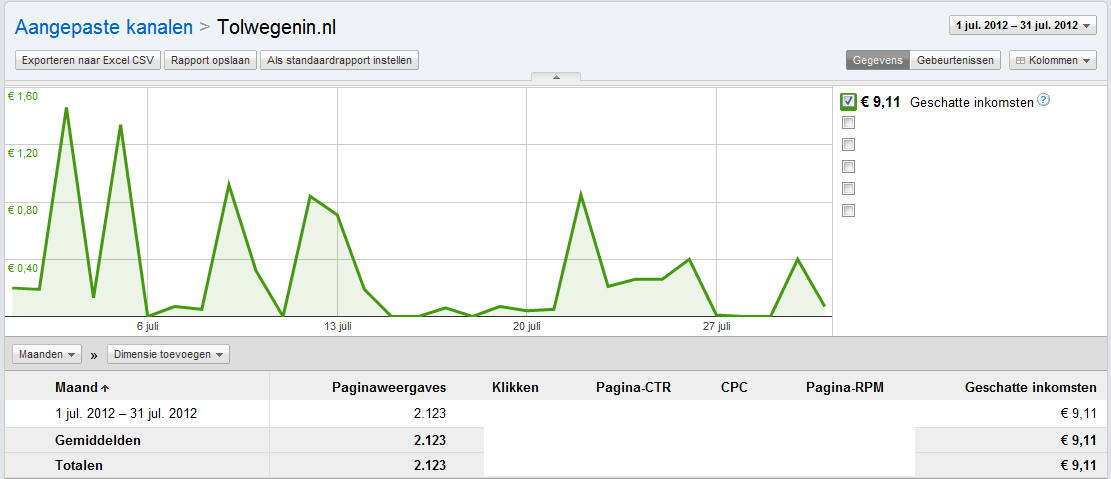1111x479 pixels.
Task: Click the 6 juli axis label
Action: pyautogui.click(x=147, y=326)
